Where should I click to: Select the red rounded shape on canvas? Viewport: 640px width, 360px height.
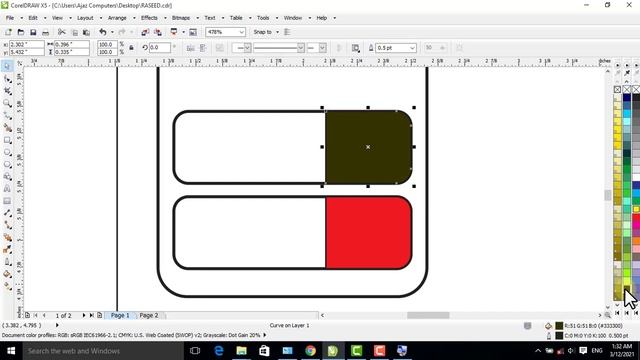coord(368,232)
